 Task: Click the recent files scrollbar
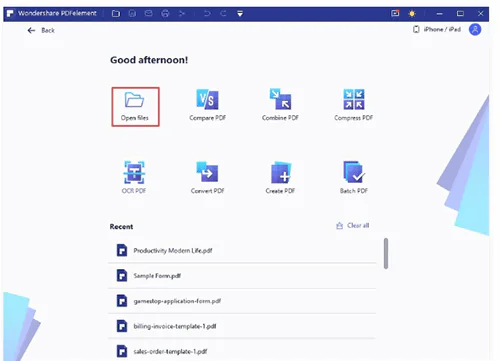click(386, 253)
